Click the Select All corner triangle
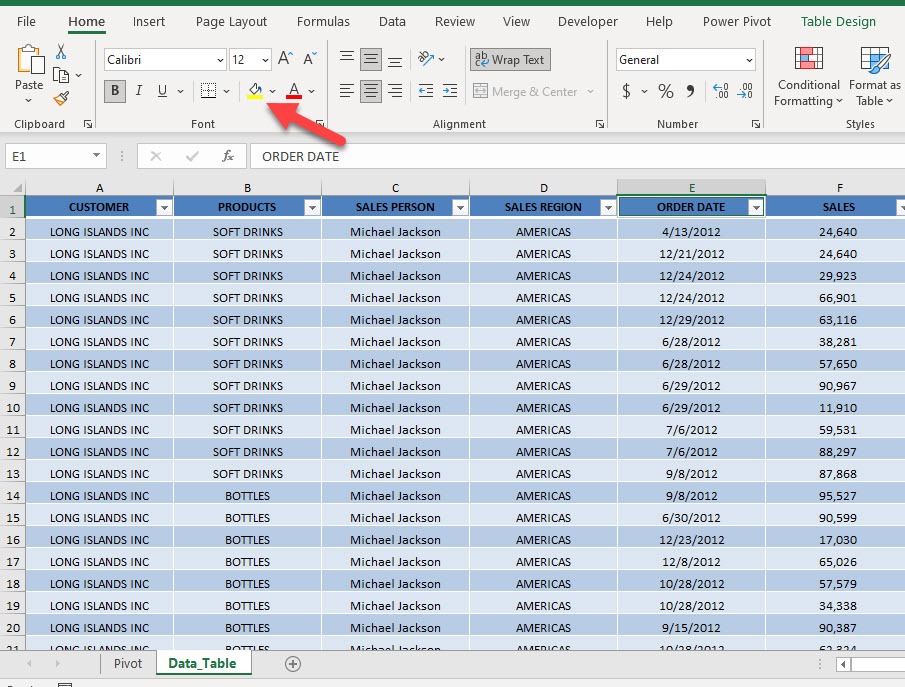The image size is (905, 687). pyautogui.click(x=17, y=188)
